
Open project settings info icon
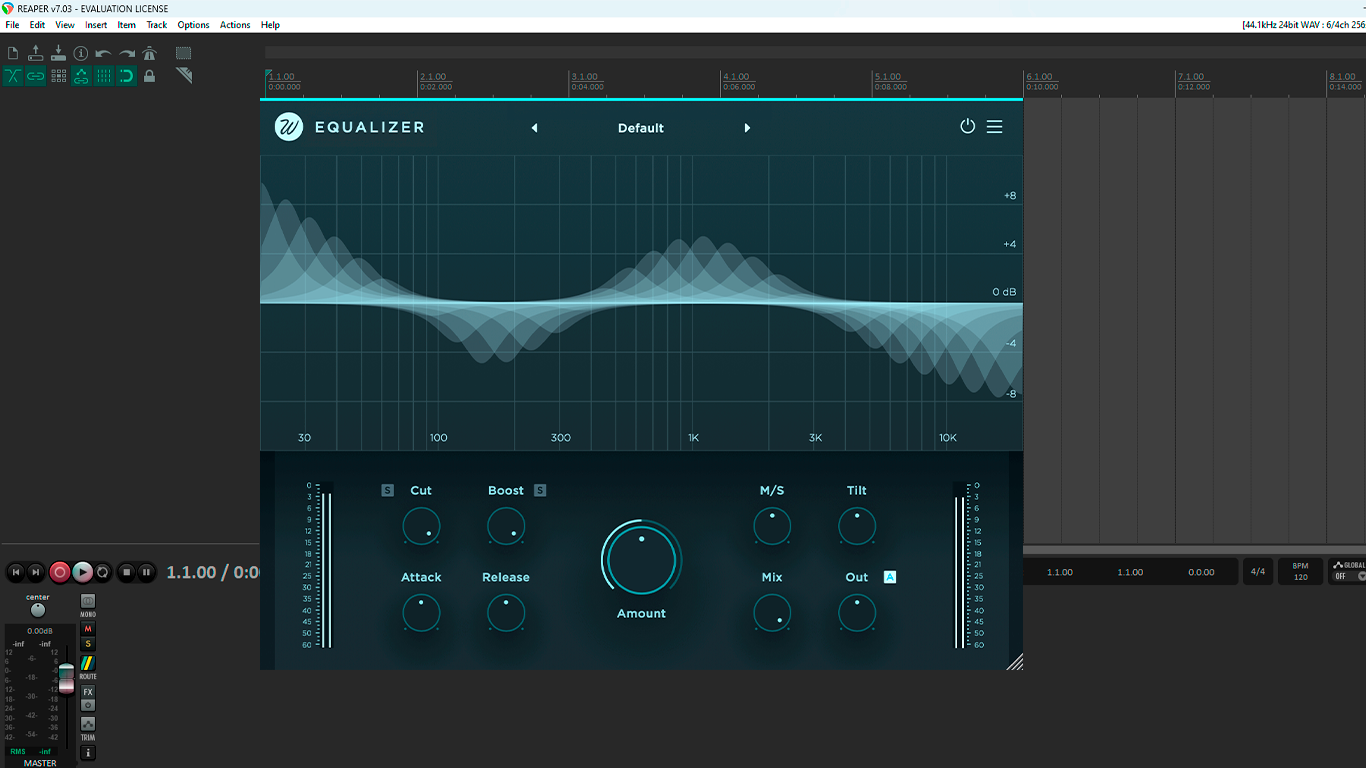tap(81, 53)
